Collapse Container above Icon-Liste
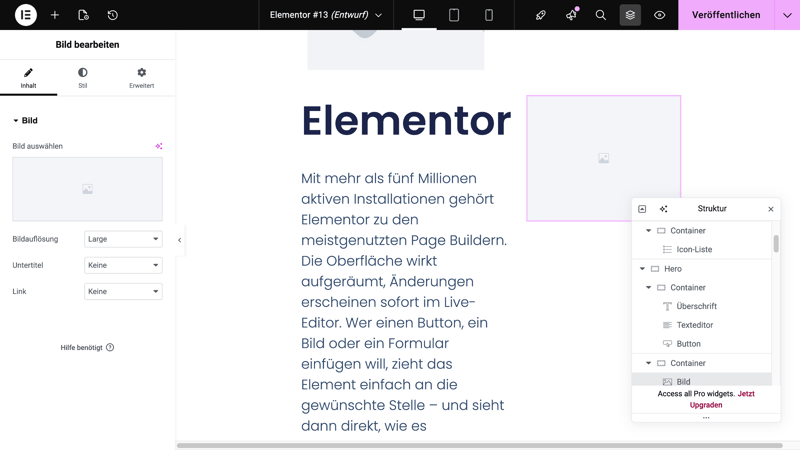 click(648, 231)
